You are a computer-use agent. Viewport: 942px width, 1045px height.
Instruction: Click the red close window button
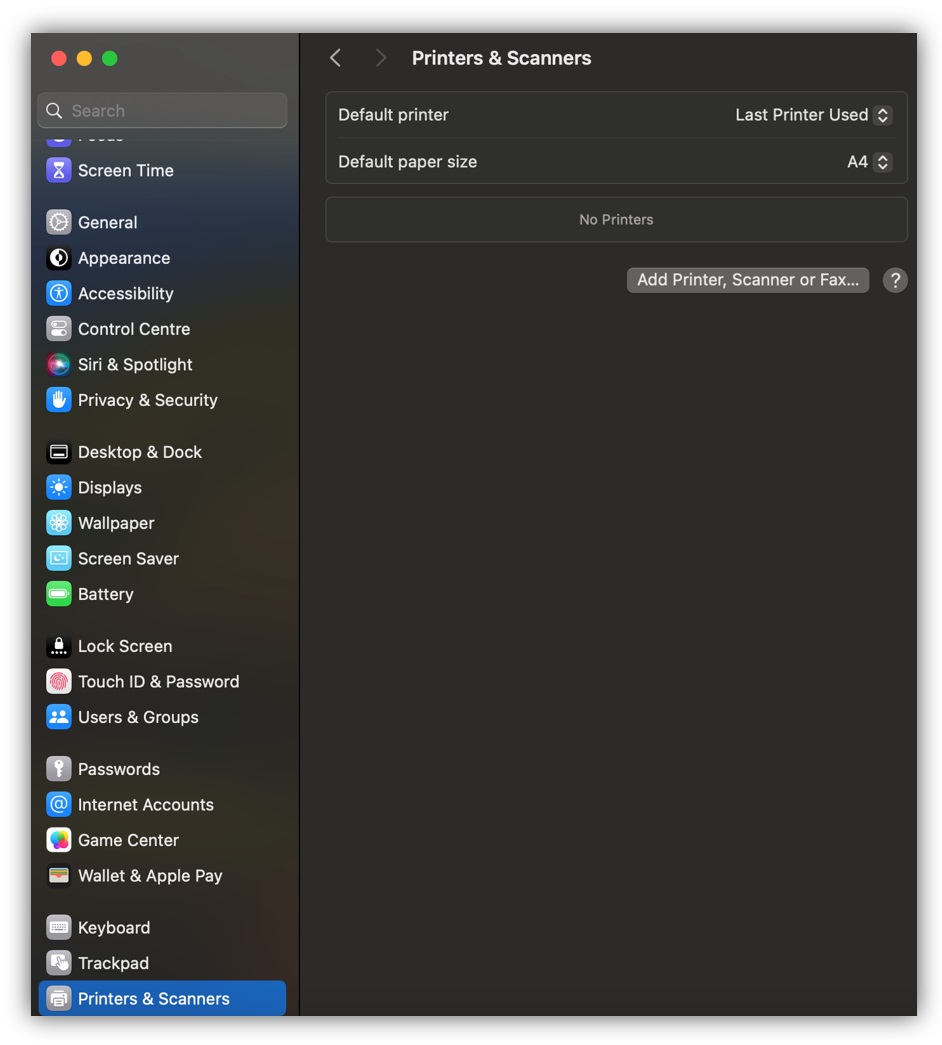point(59,59)
